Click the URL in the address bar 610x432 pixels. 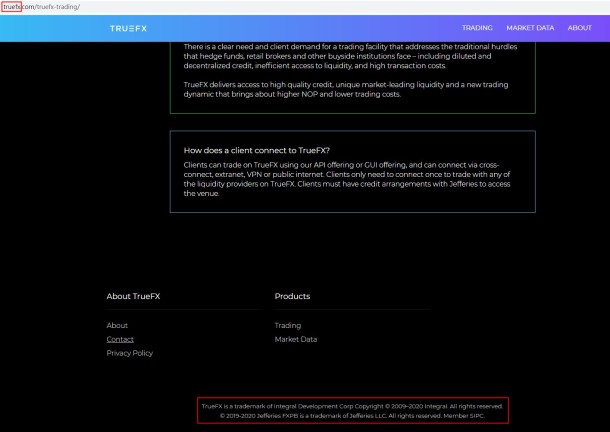pyautogui.click(x=41, y=7)
